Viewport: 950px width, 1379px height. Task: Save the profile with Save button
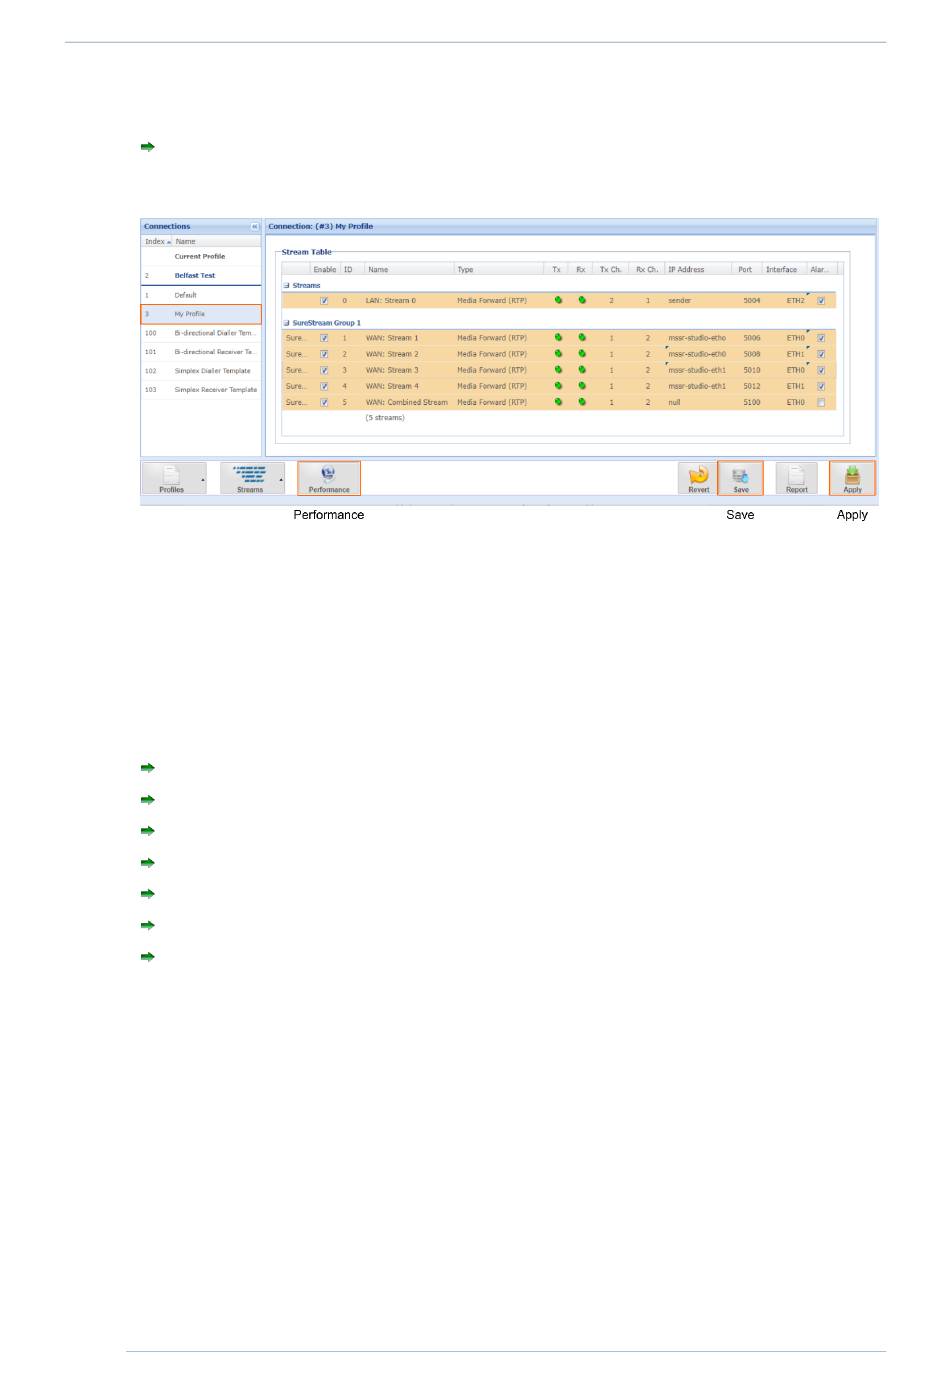point(741,478)
